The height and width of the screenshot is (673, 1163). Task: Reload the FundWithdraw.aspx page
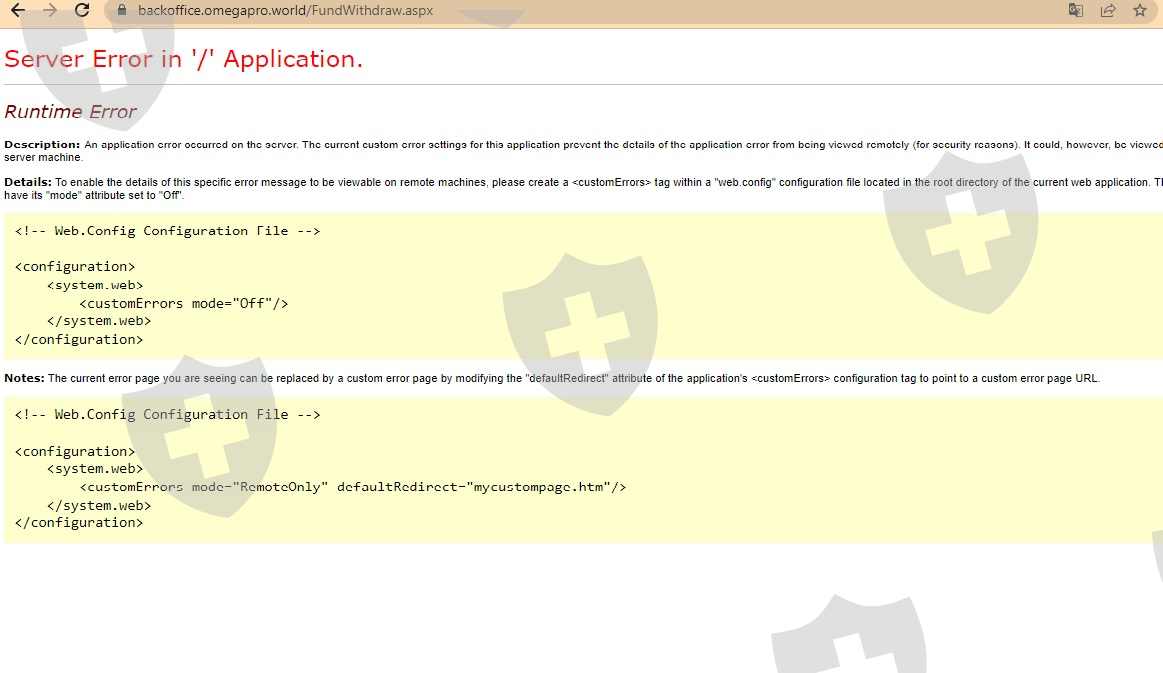[83, 11]
